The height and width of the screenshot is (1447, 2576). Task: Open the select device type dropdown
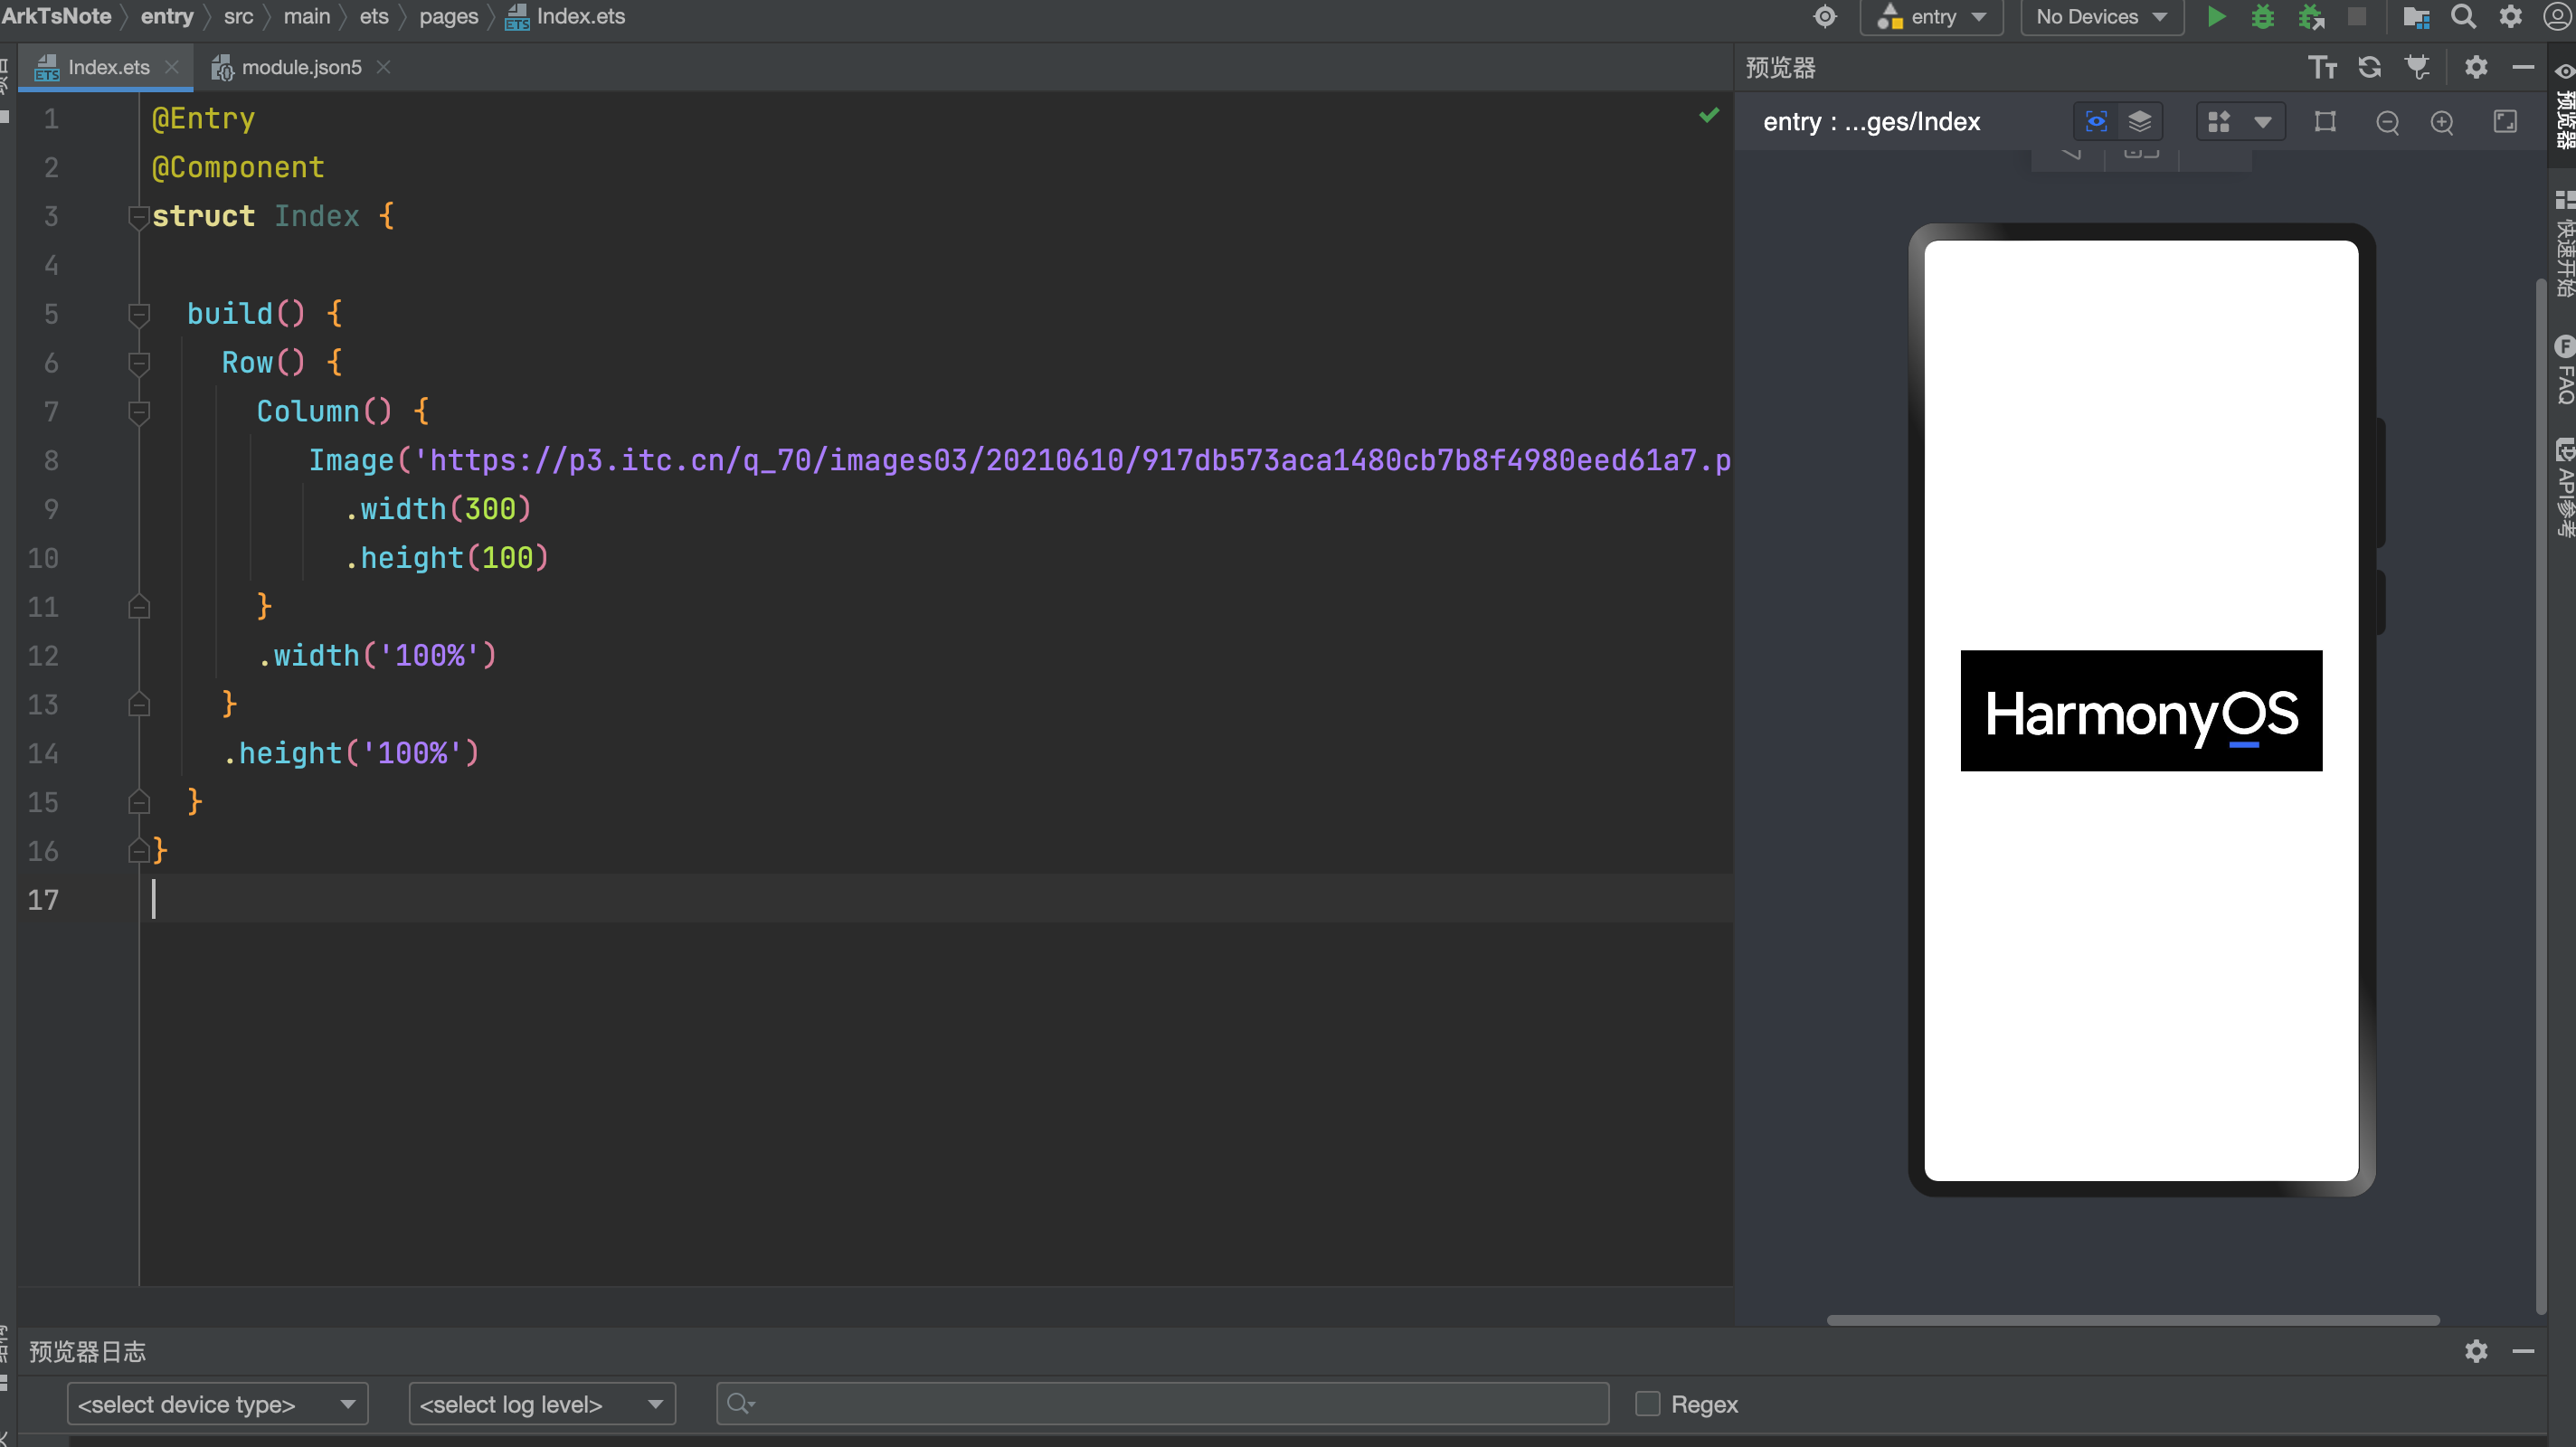(217, 1404)
